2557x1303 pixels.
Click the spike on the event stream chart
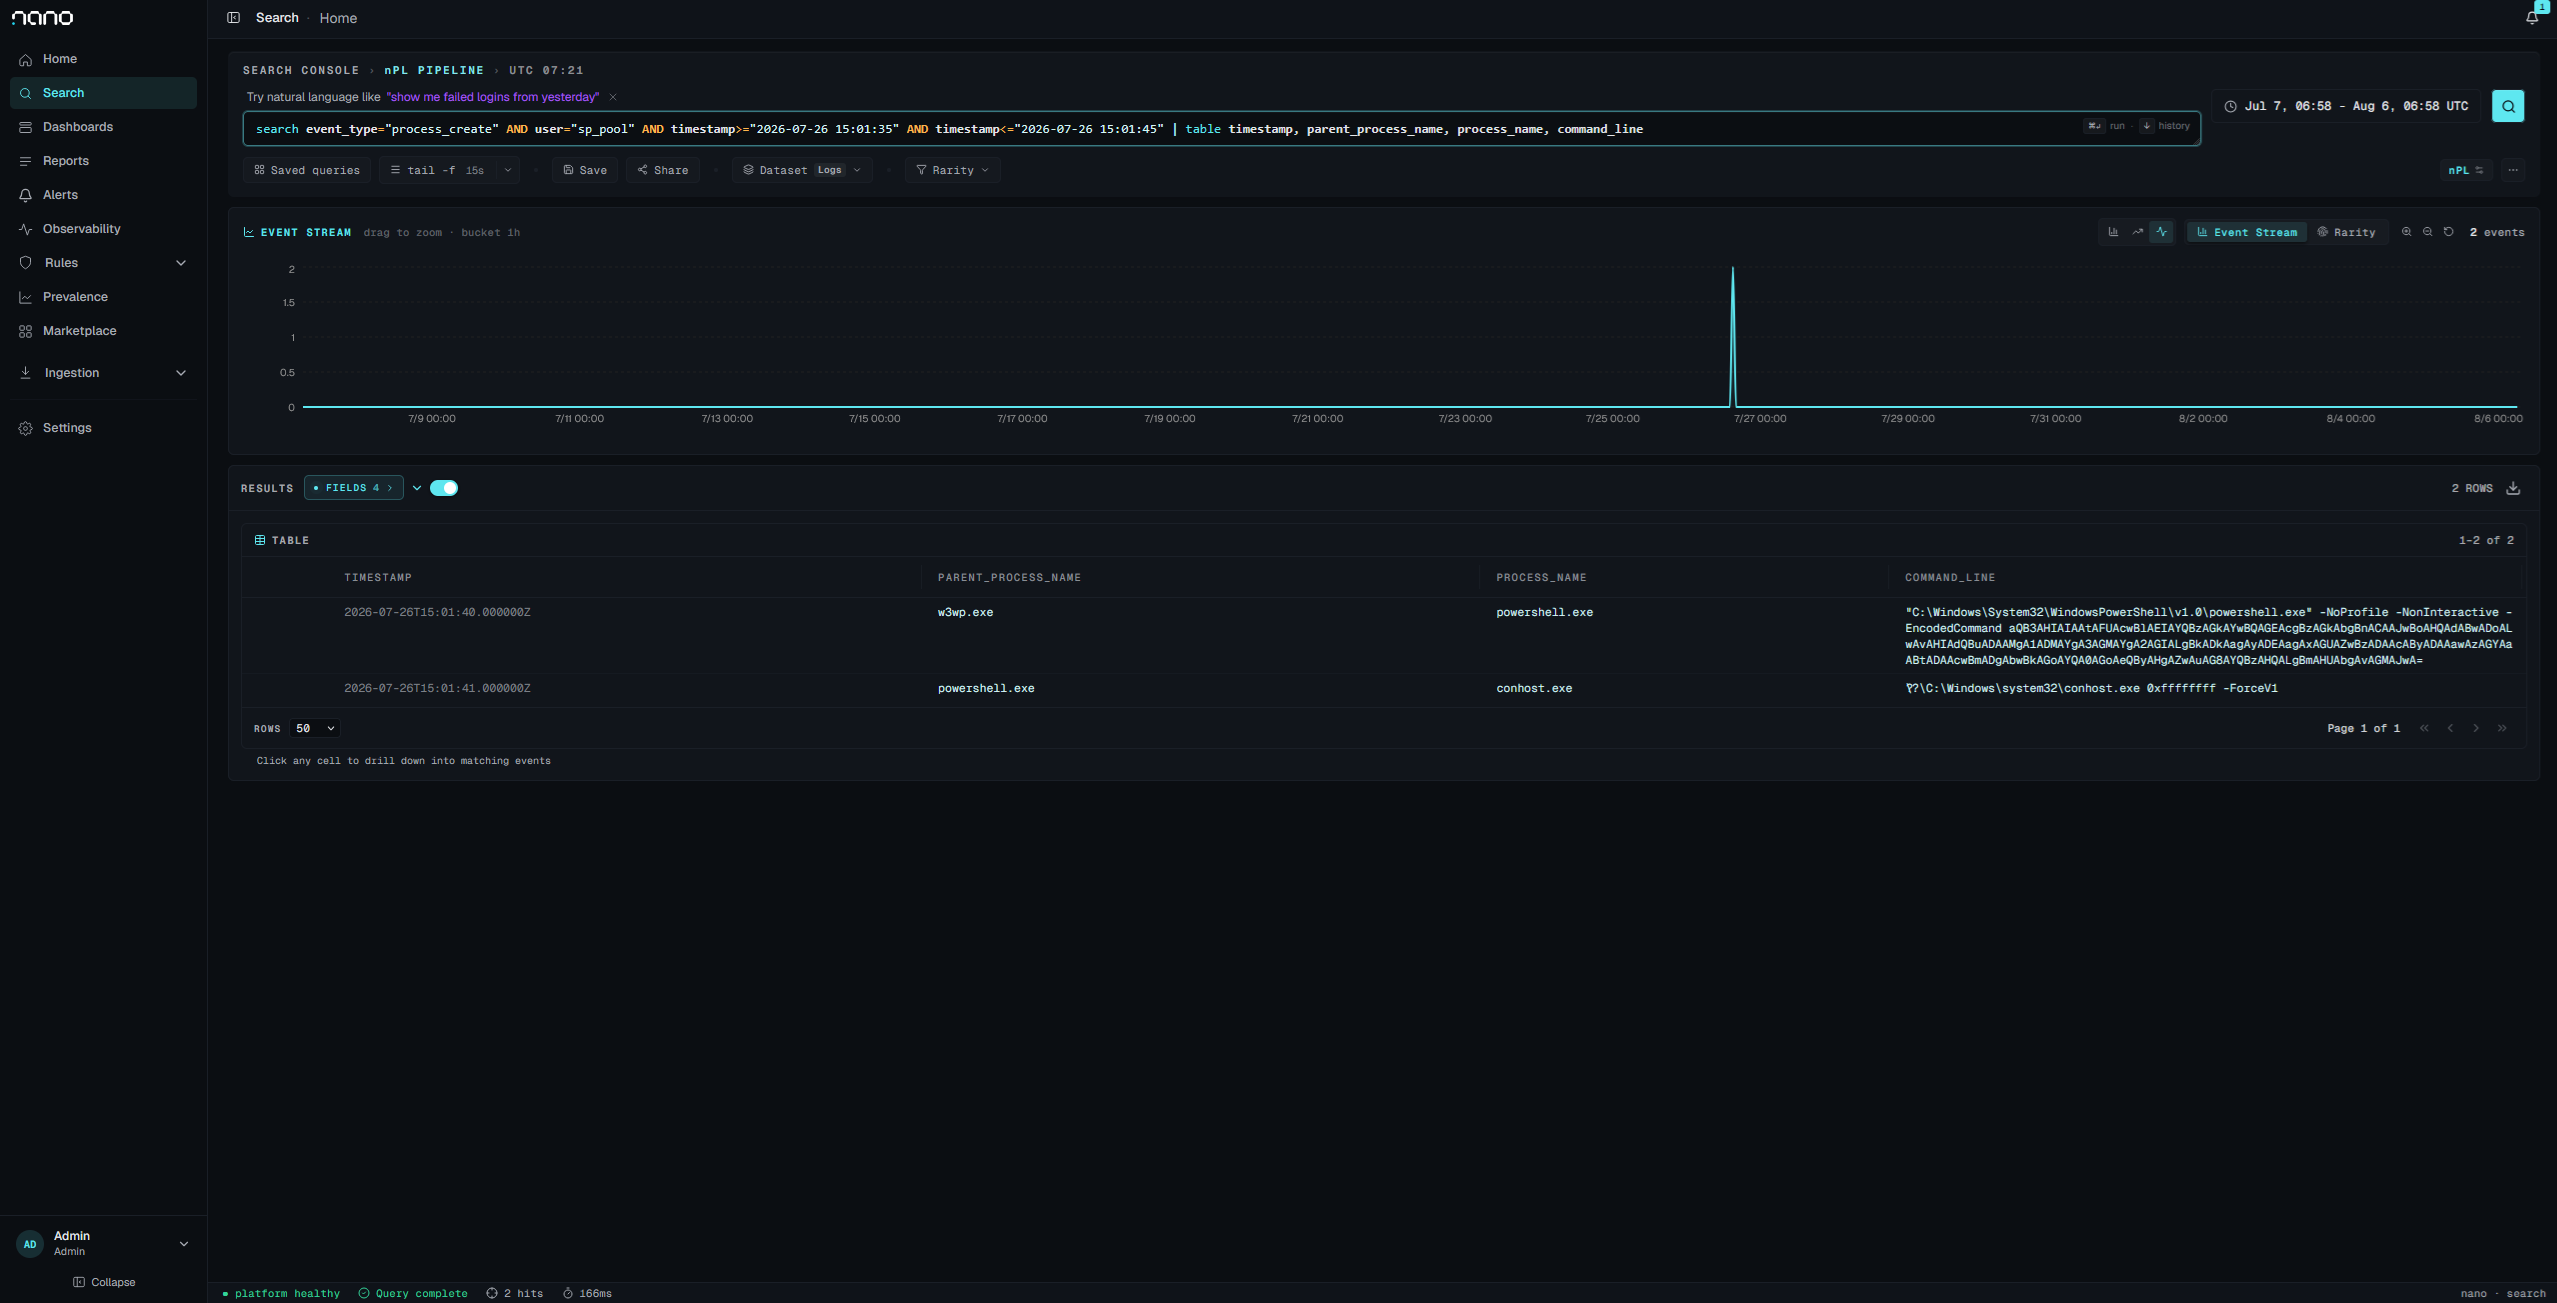1733,336
